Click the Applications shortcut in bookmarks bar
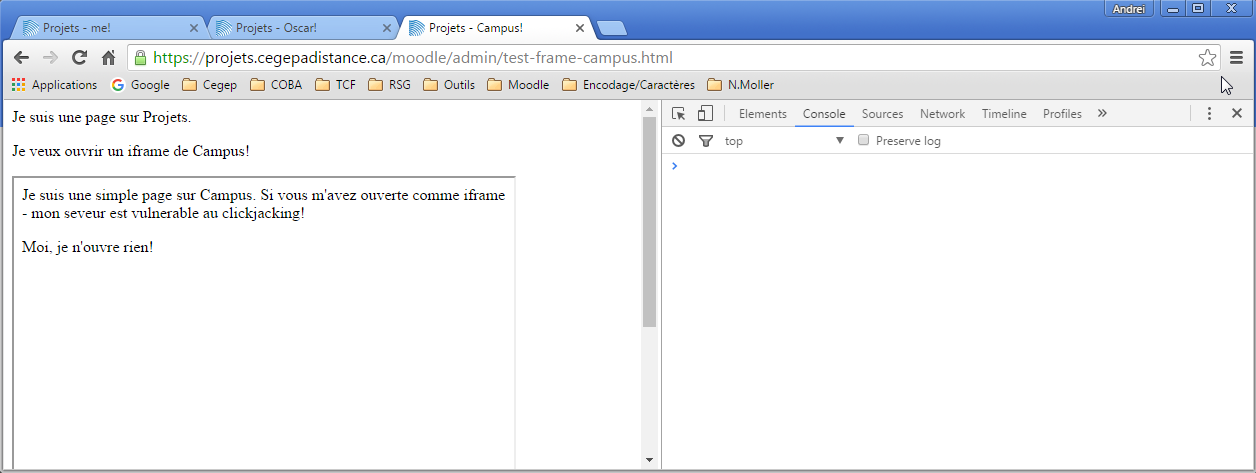The image size is (1256, 473). 55,85
